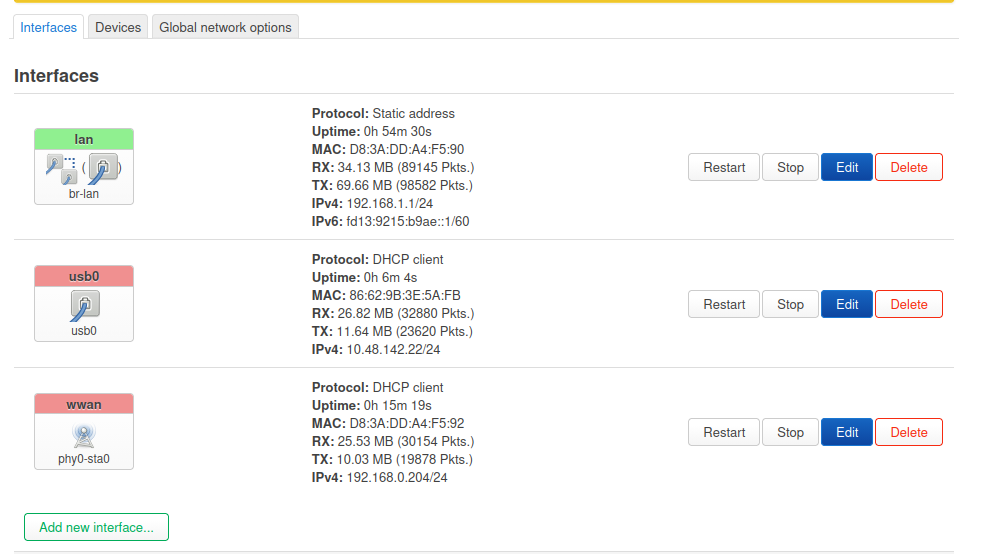
Task: Stop the lan interface
Action: coord(790,167)
